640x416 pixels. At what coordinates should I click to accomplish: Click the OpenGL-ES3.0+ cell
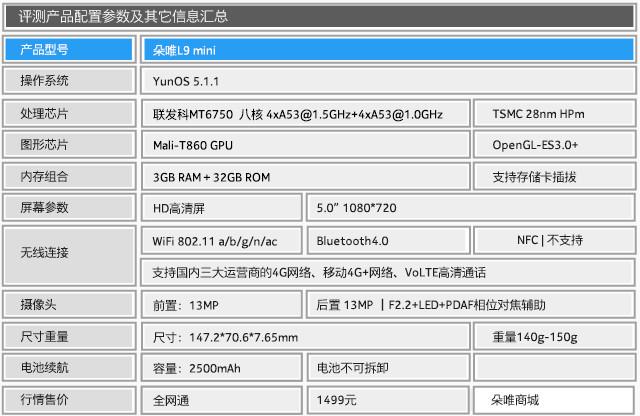click(x=554, y=145)
